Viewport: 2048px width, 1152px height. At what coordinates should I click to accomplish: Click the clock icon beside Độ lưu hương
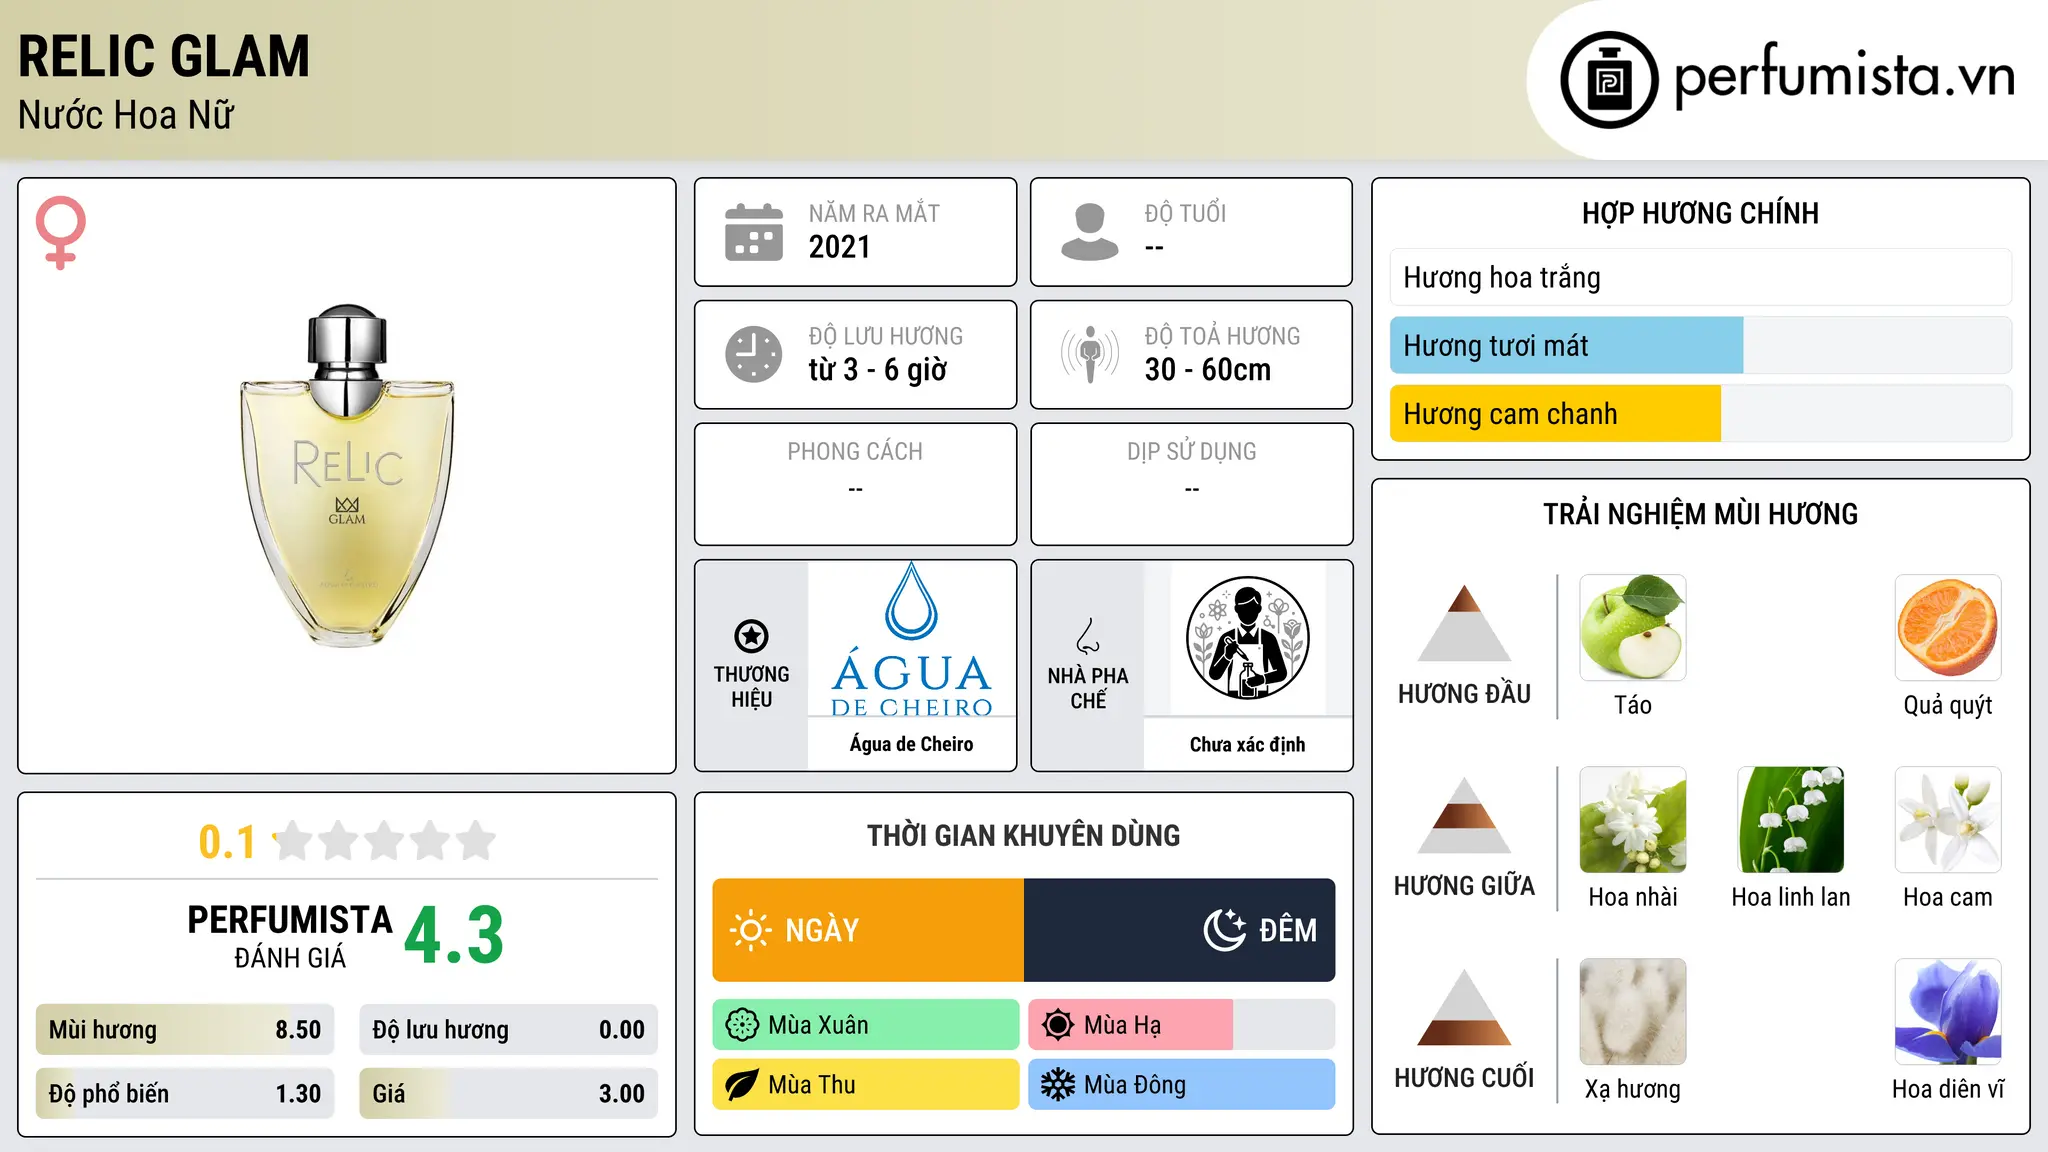click(x=754, y=354)
